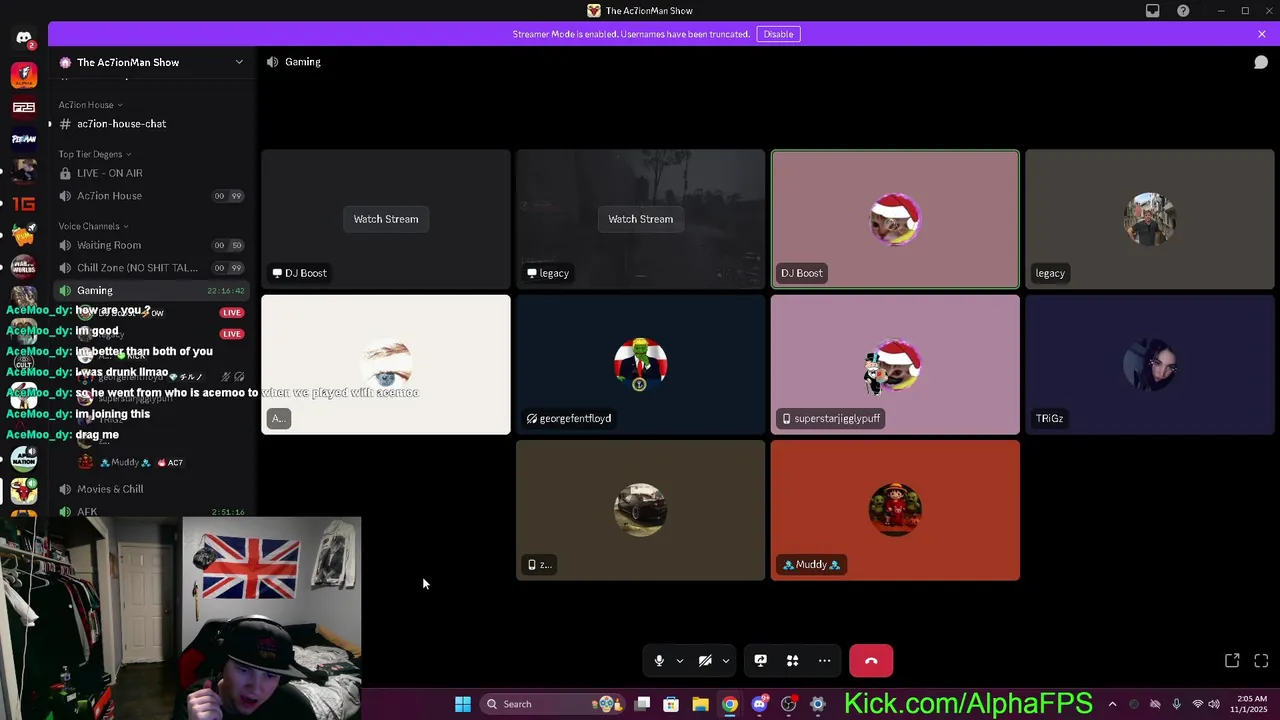Focus legacy's avatar video tile
This screenshot has width=1280, height=720.
point(1150,219)
